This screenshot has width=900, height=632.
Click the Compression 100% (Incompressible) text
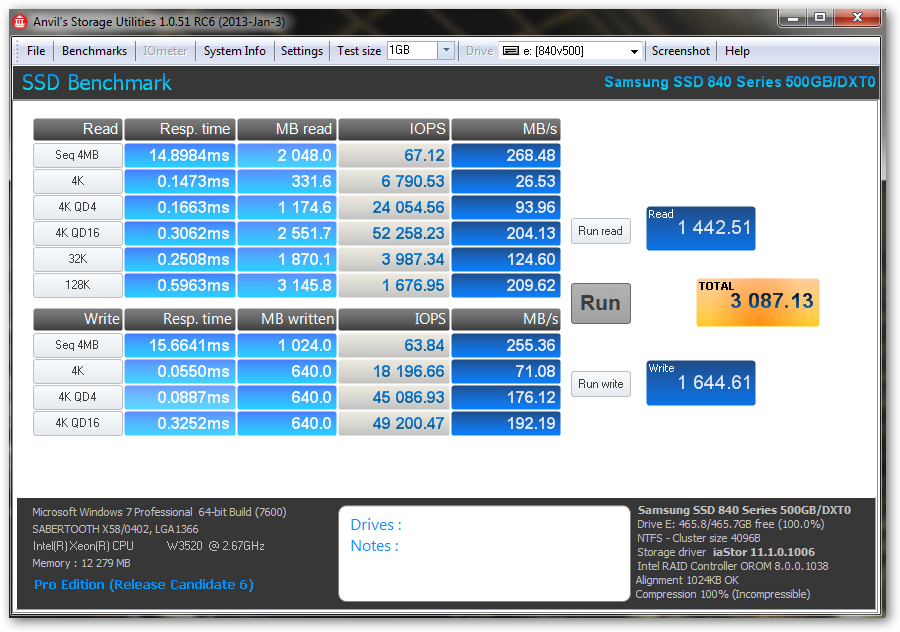click(723, 594)
